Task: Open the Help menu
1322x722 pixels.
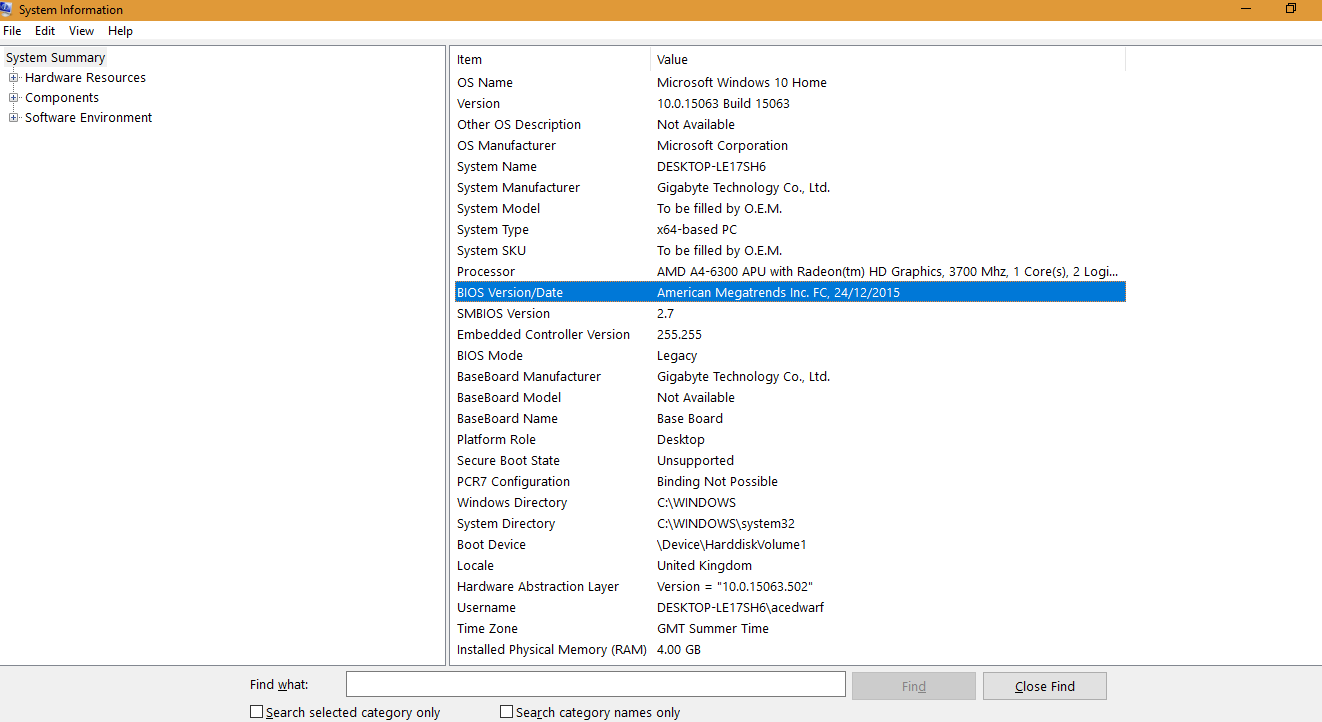Action: pos(120,31)
